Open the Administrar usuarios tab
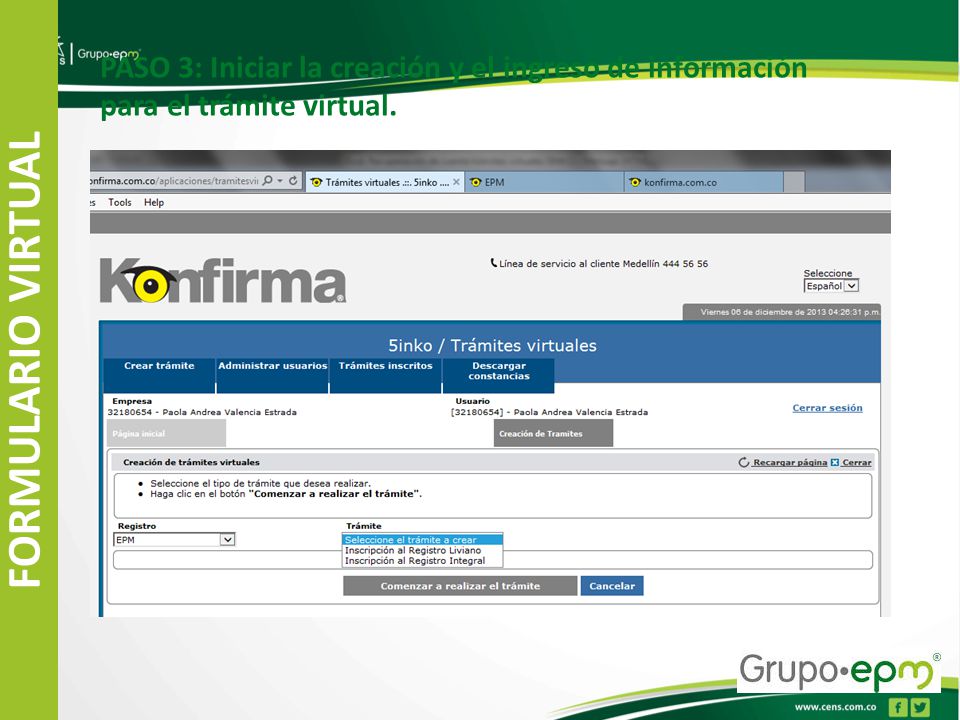 pos(272,375)
